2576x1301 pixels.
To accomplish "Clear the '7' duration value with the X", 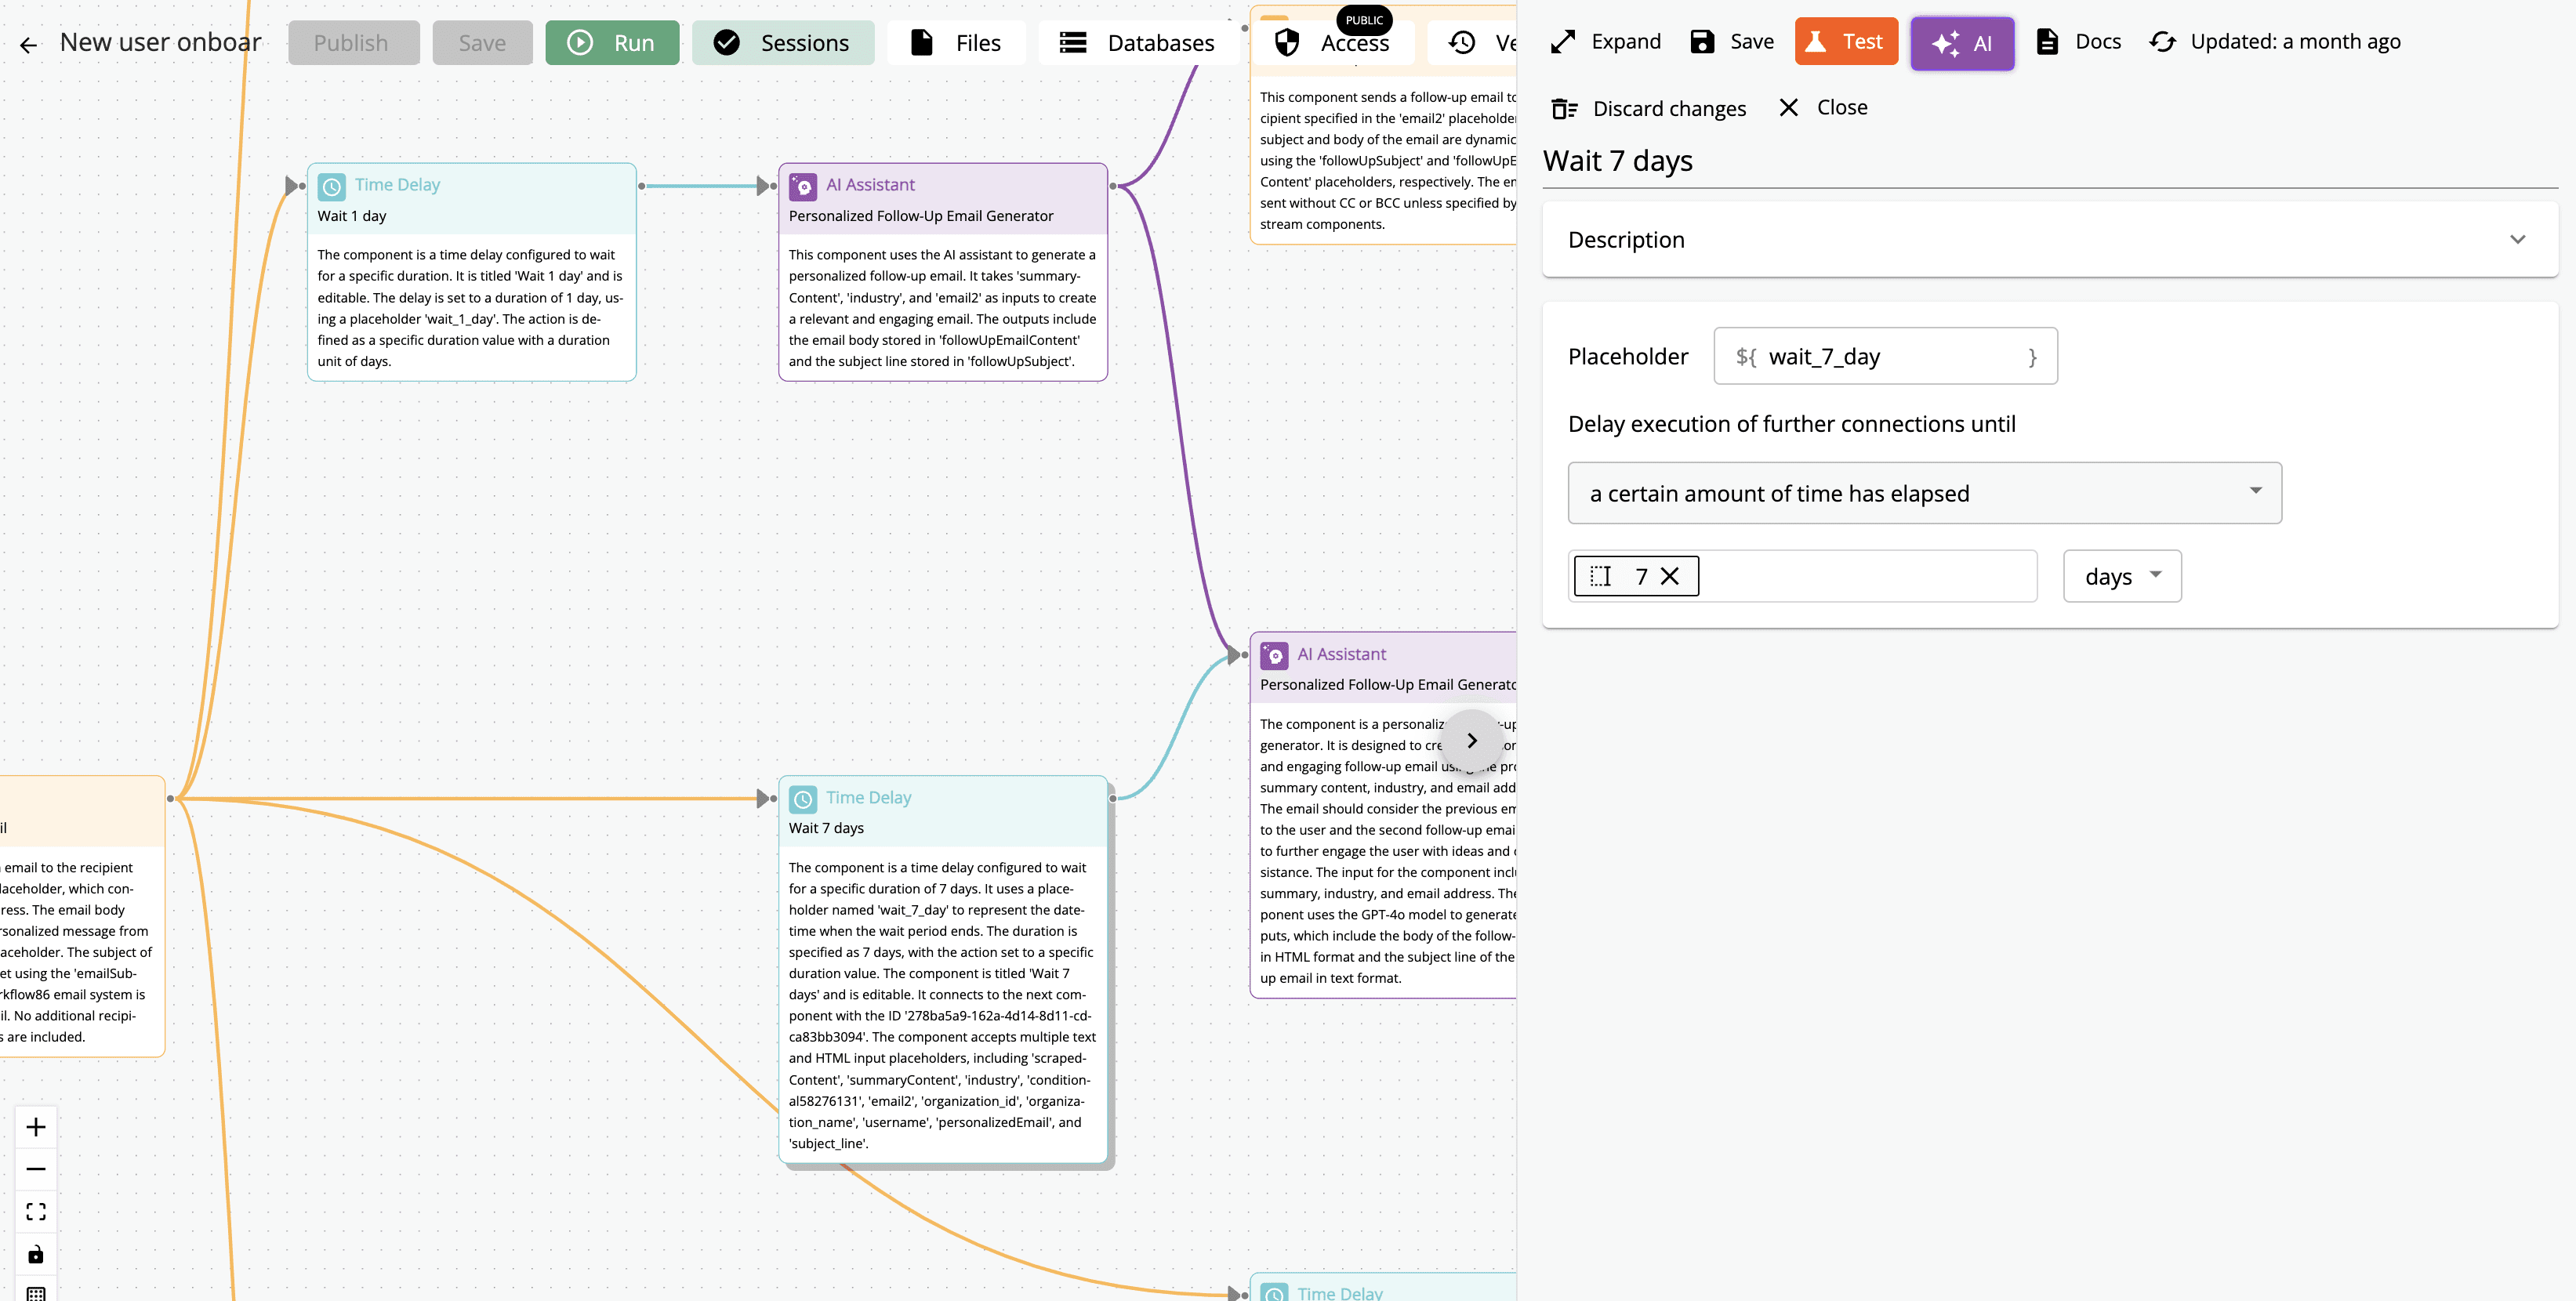I will (x=1670, y=576).
